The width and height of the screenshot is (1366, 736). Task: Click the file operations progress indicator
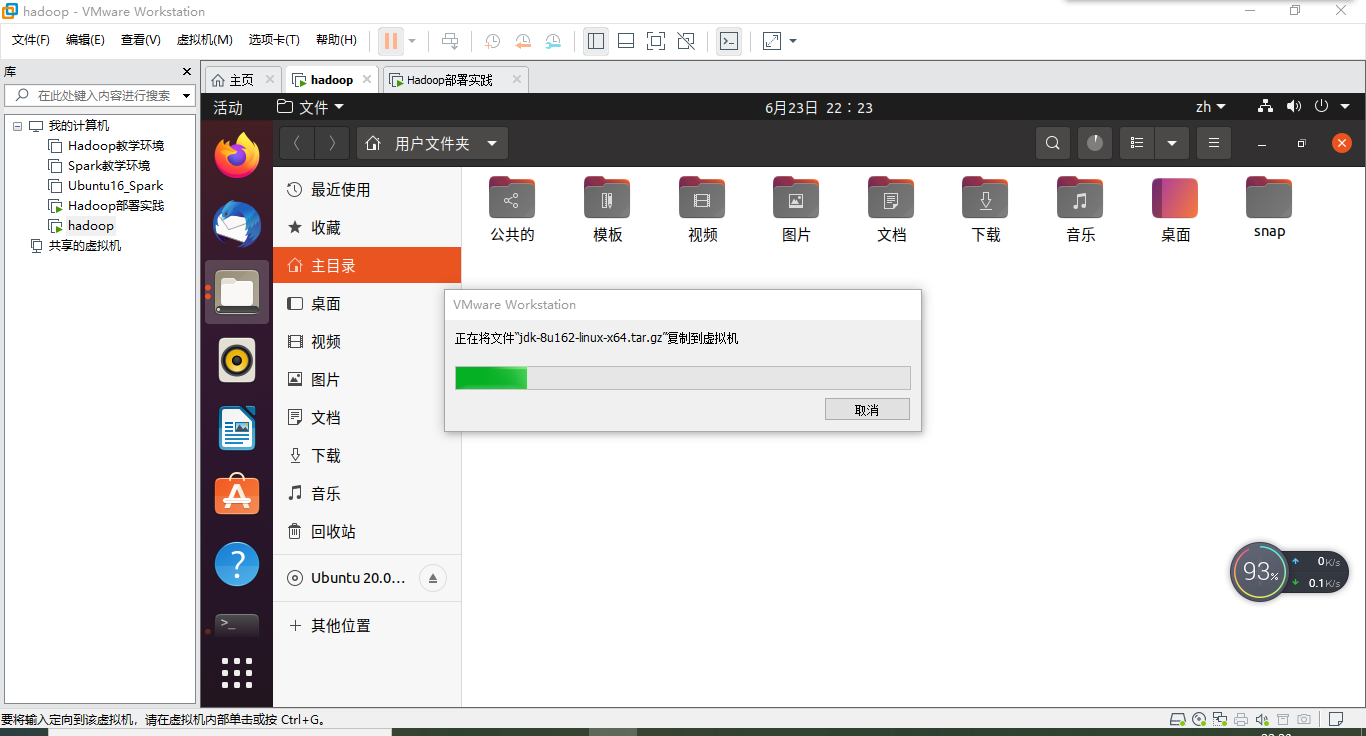pos(1095,143)
